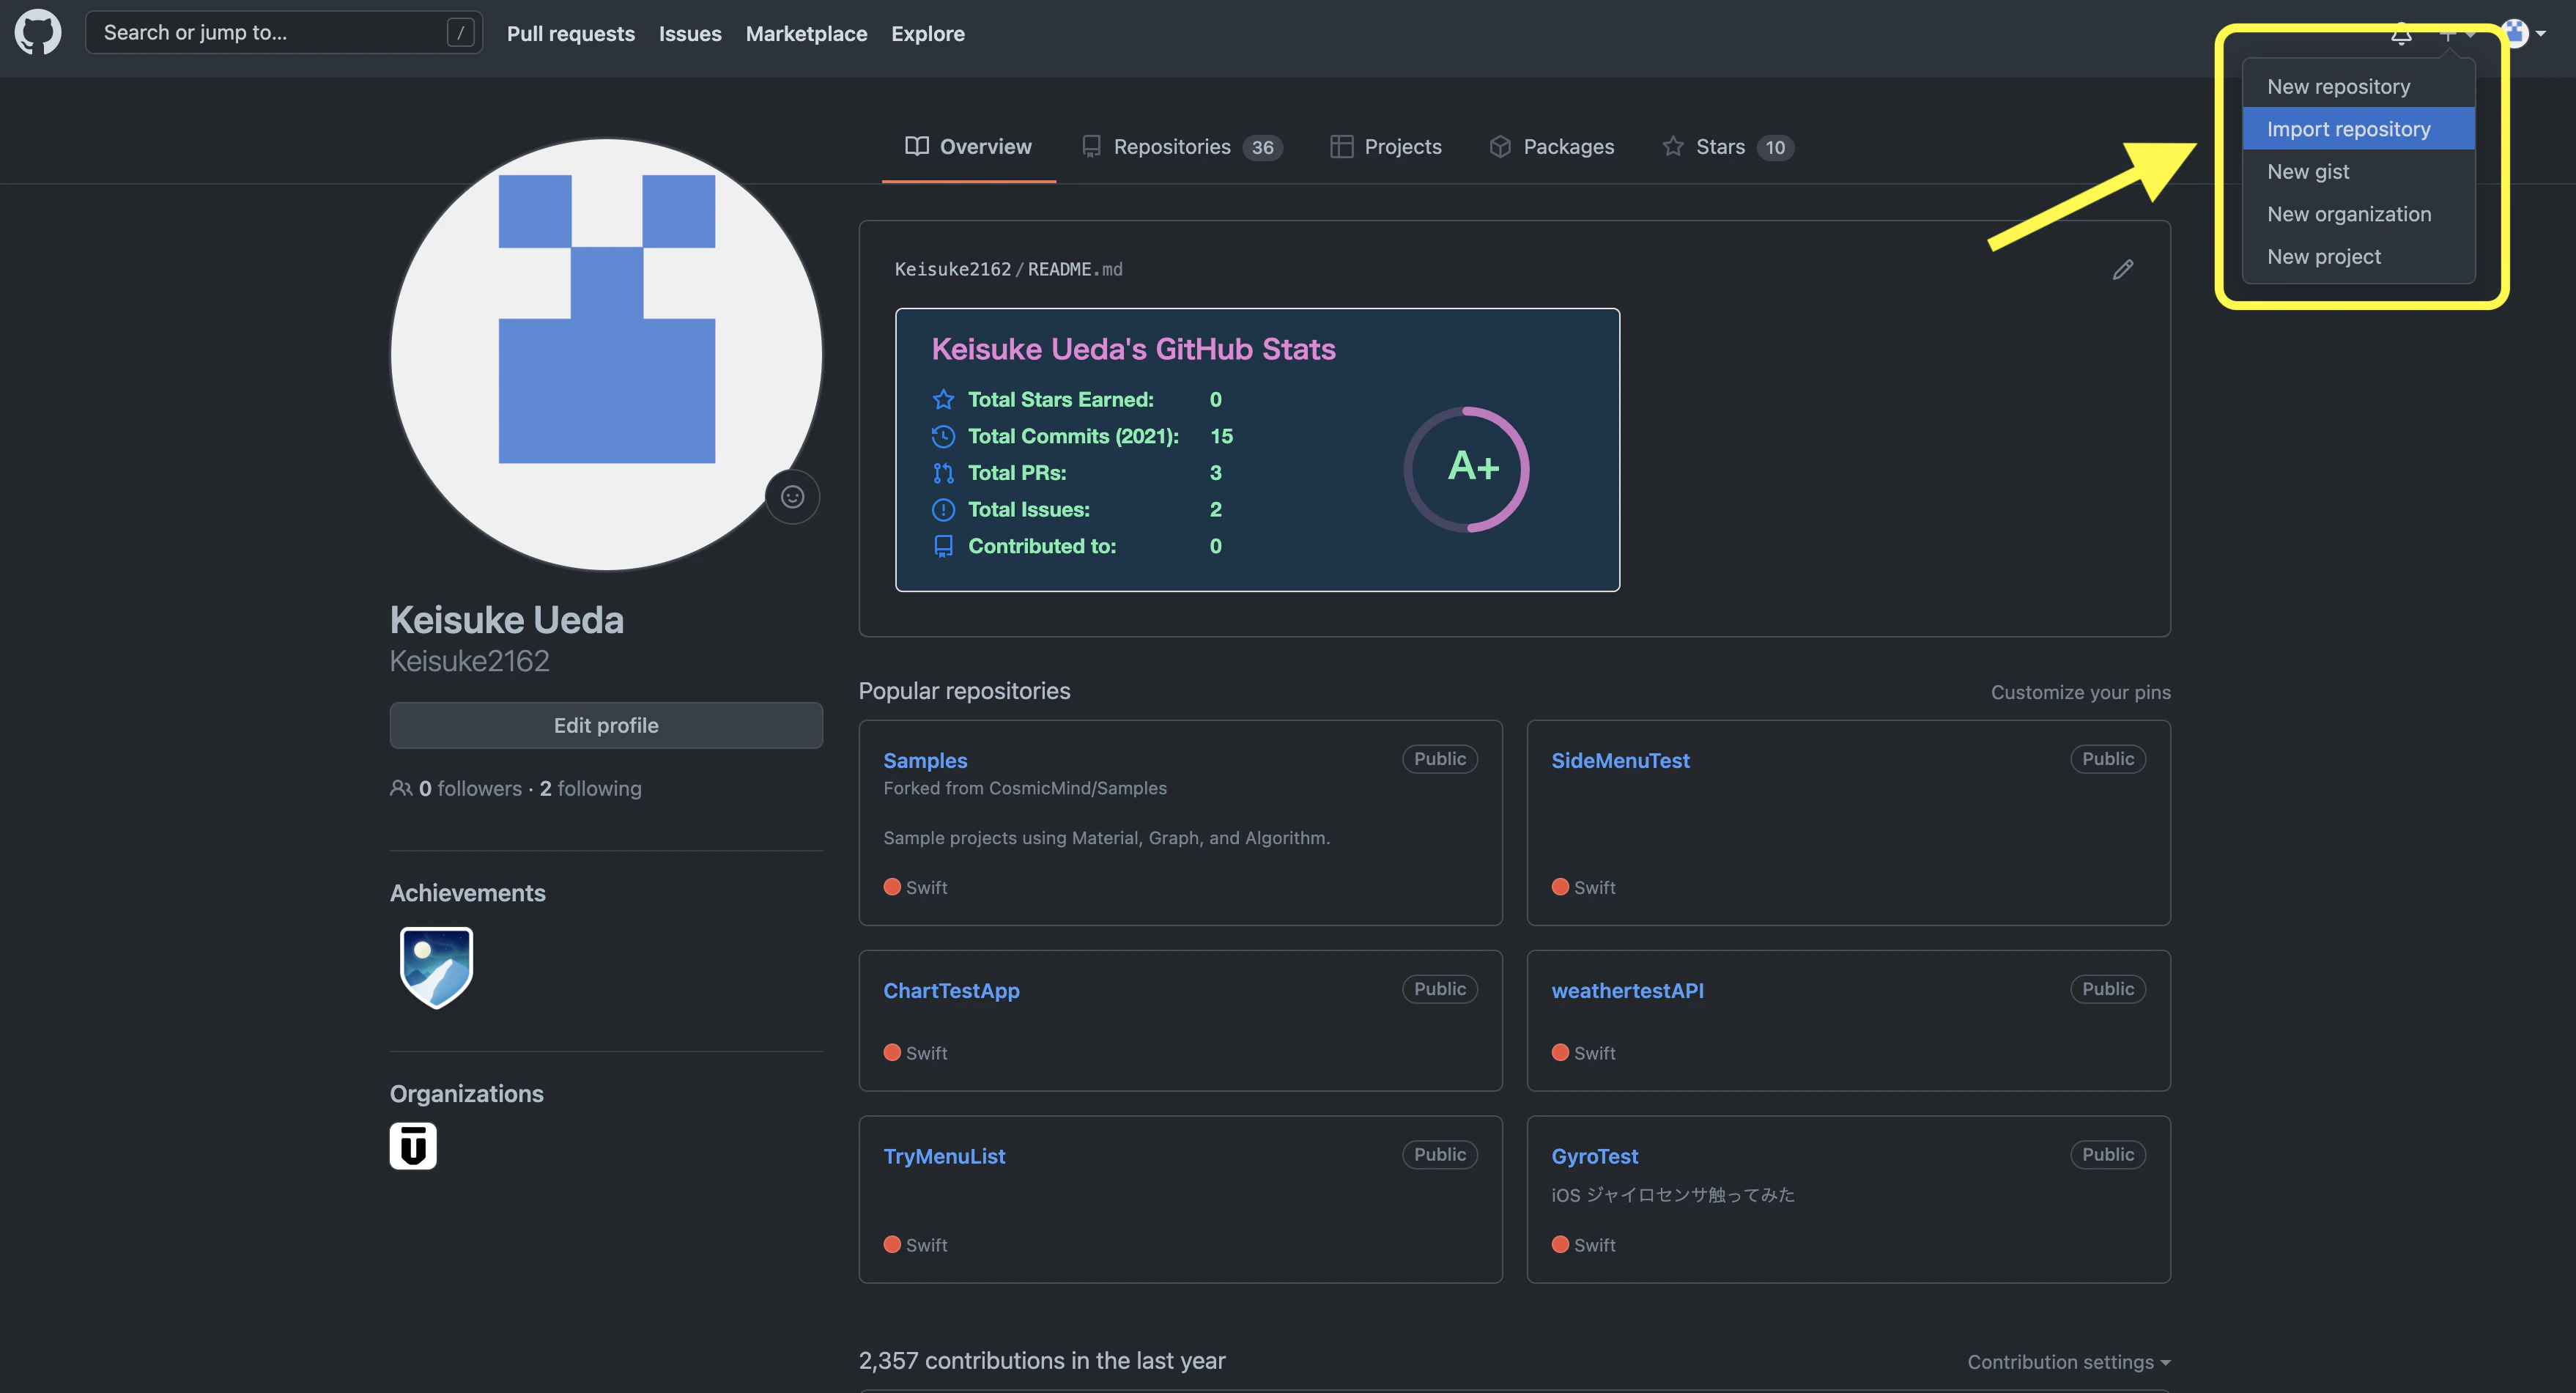2576x1393 pixels.
Task: Open the GyroTest repository
Action: [x=1594, y=1156]
